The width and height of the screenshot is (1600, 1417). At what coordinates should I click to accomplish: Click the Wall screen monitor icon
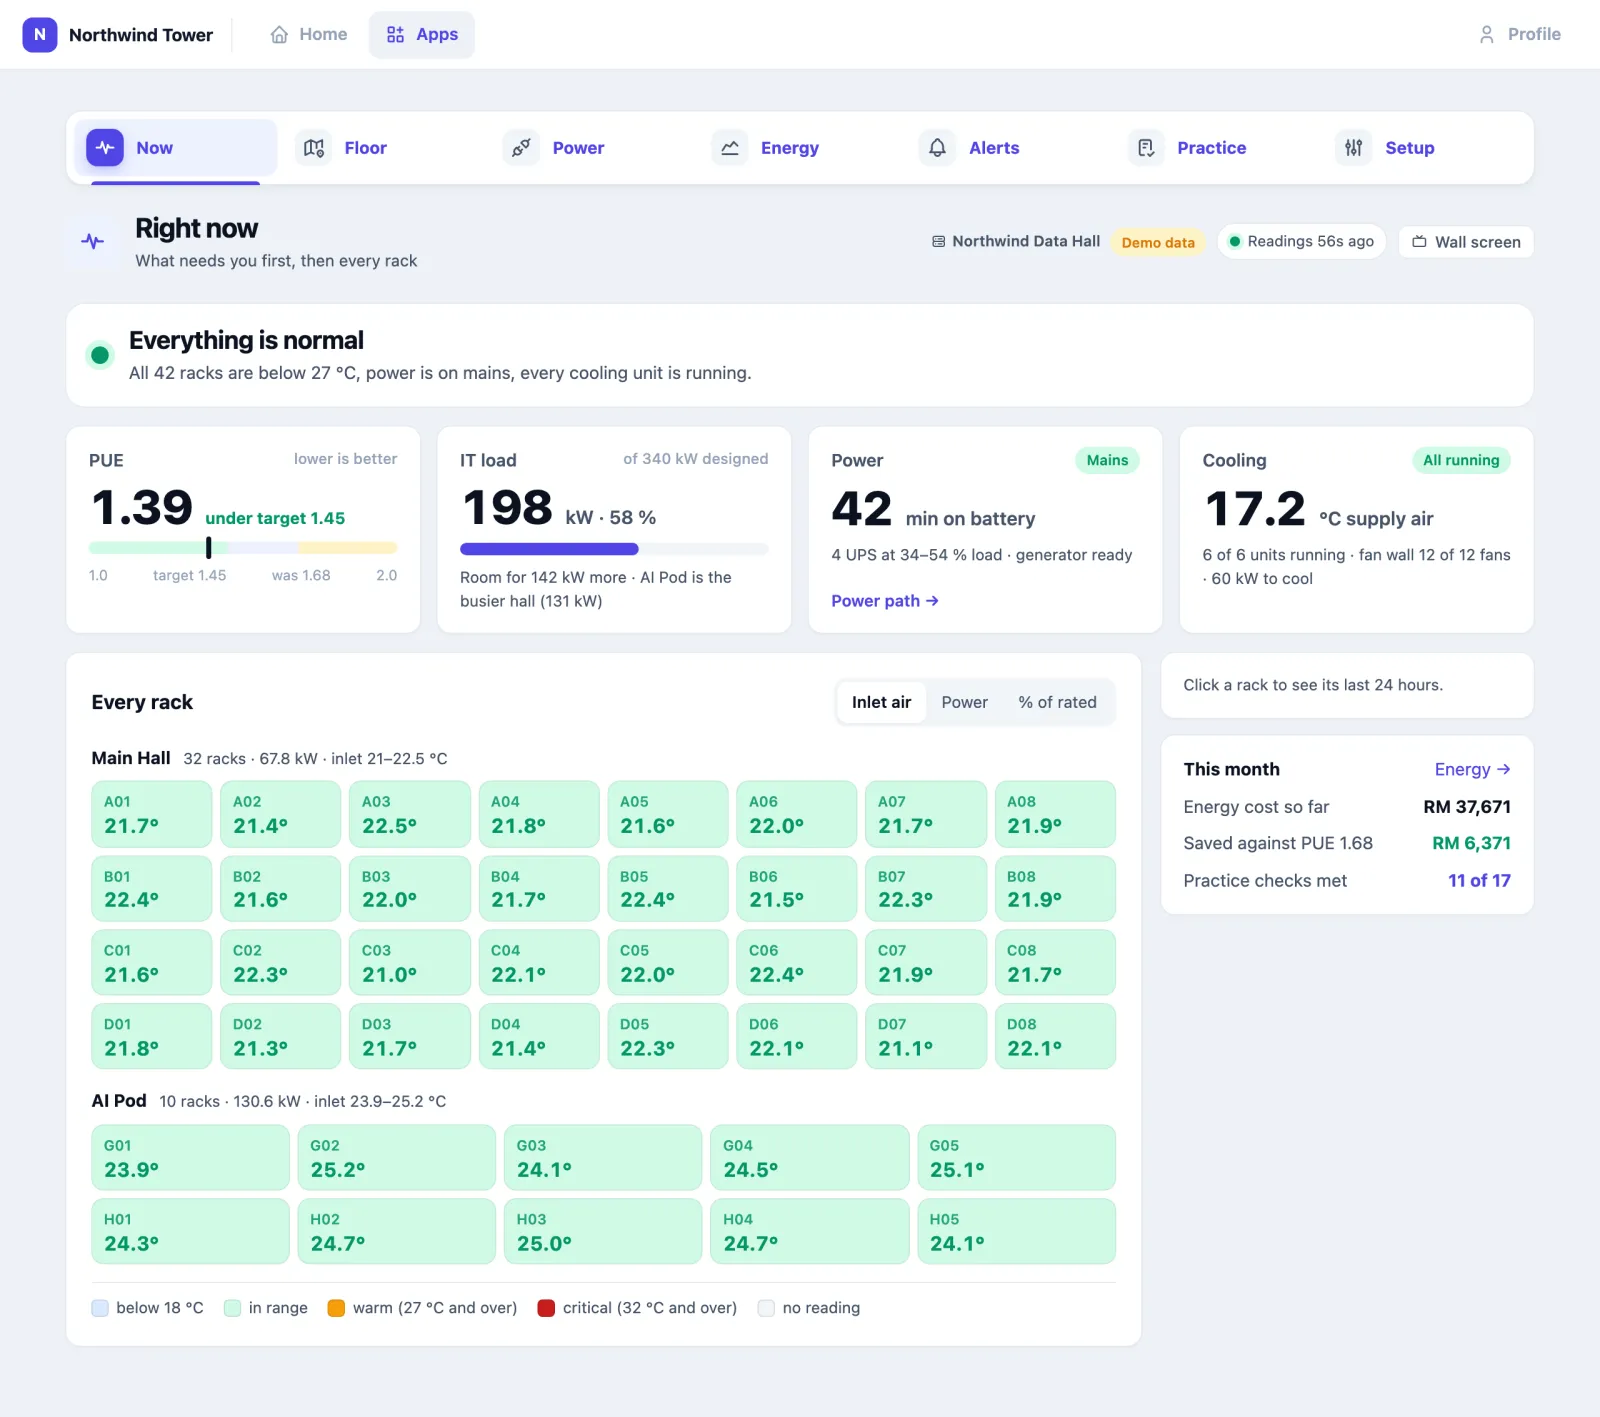click(x=1419, y=242)
